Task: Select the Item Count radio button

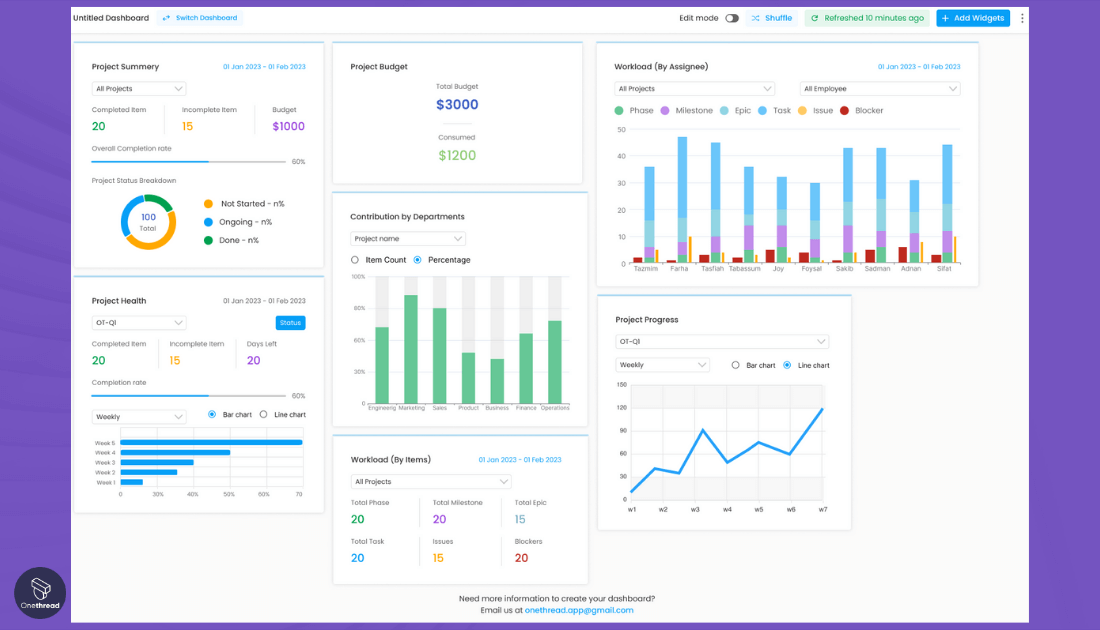Action: click(x=354, y=259)
